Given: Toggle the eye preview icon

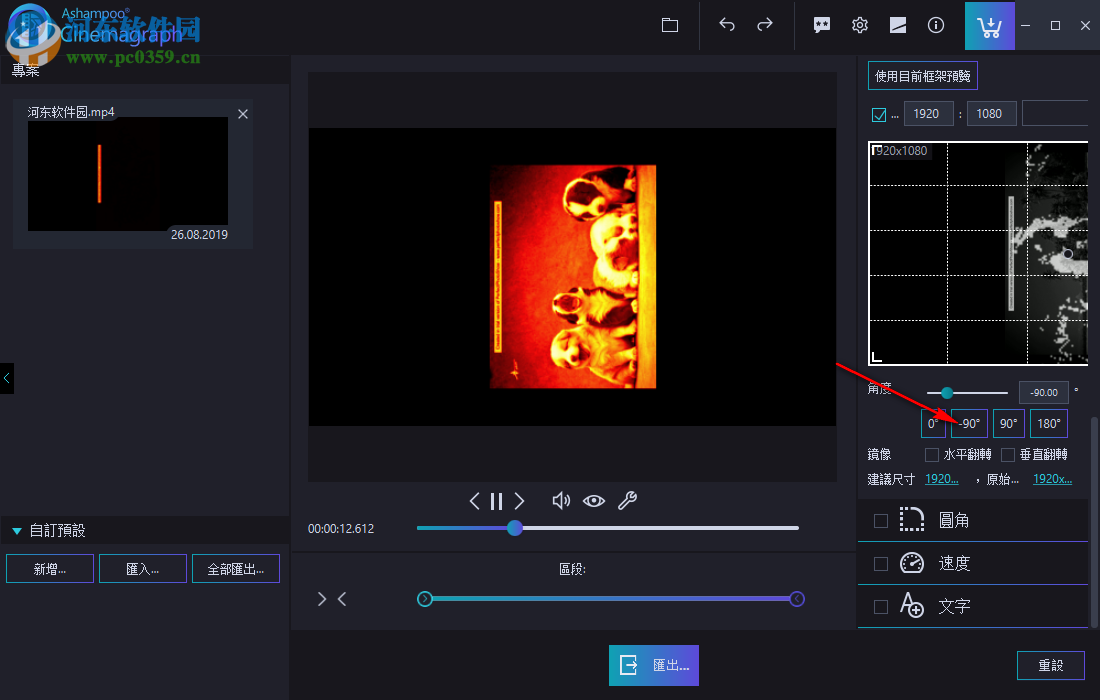Looking at the screenshot, I should click(594, 500).
